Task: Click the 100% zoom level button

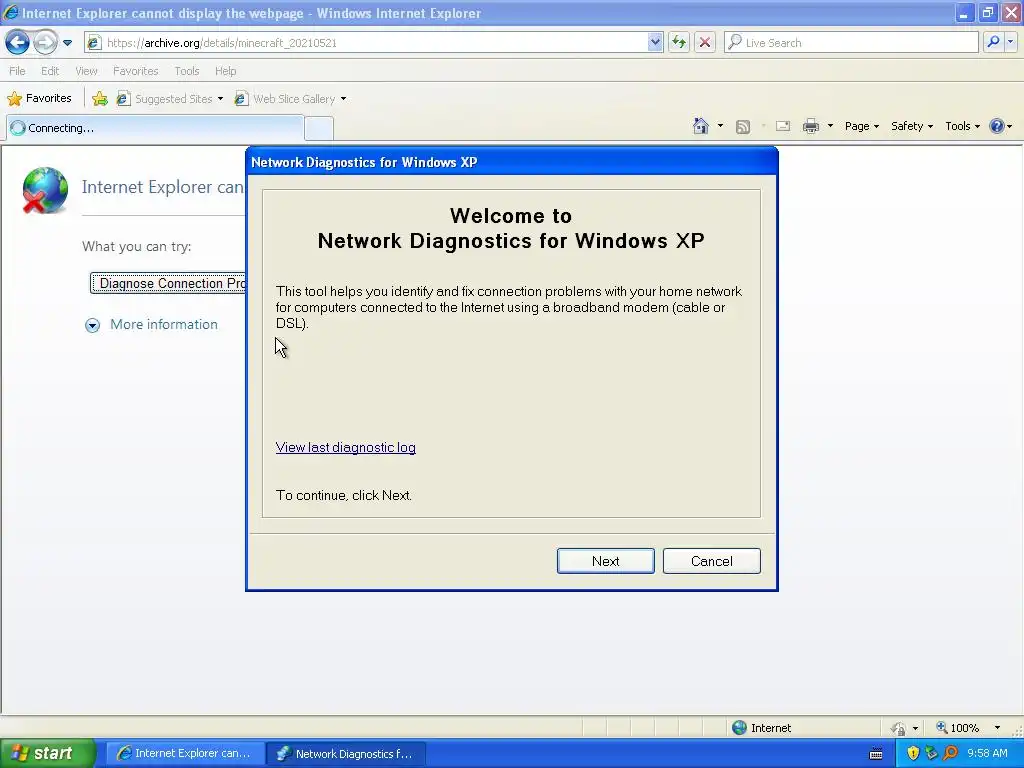Action: point(958,728)
